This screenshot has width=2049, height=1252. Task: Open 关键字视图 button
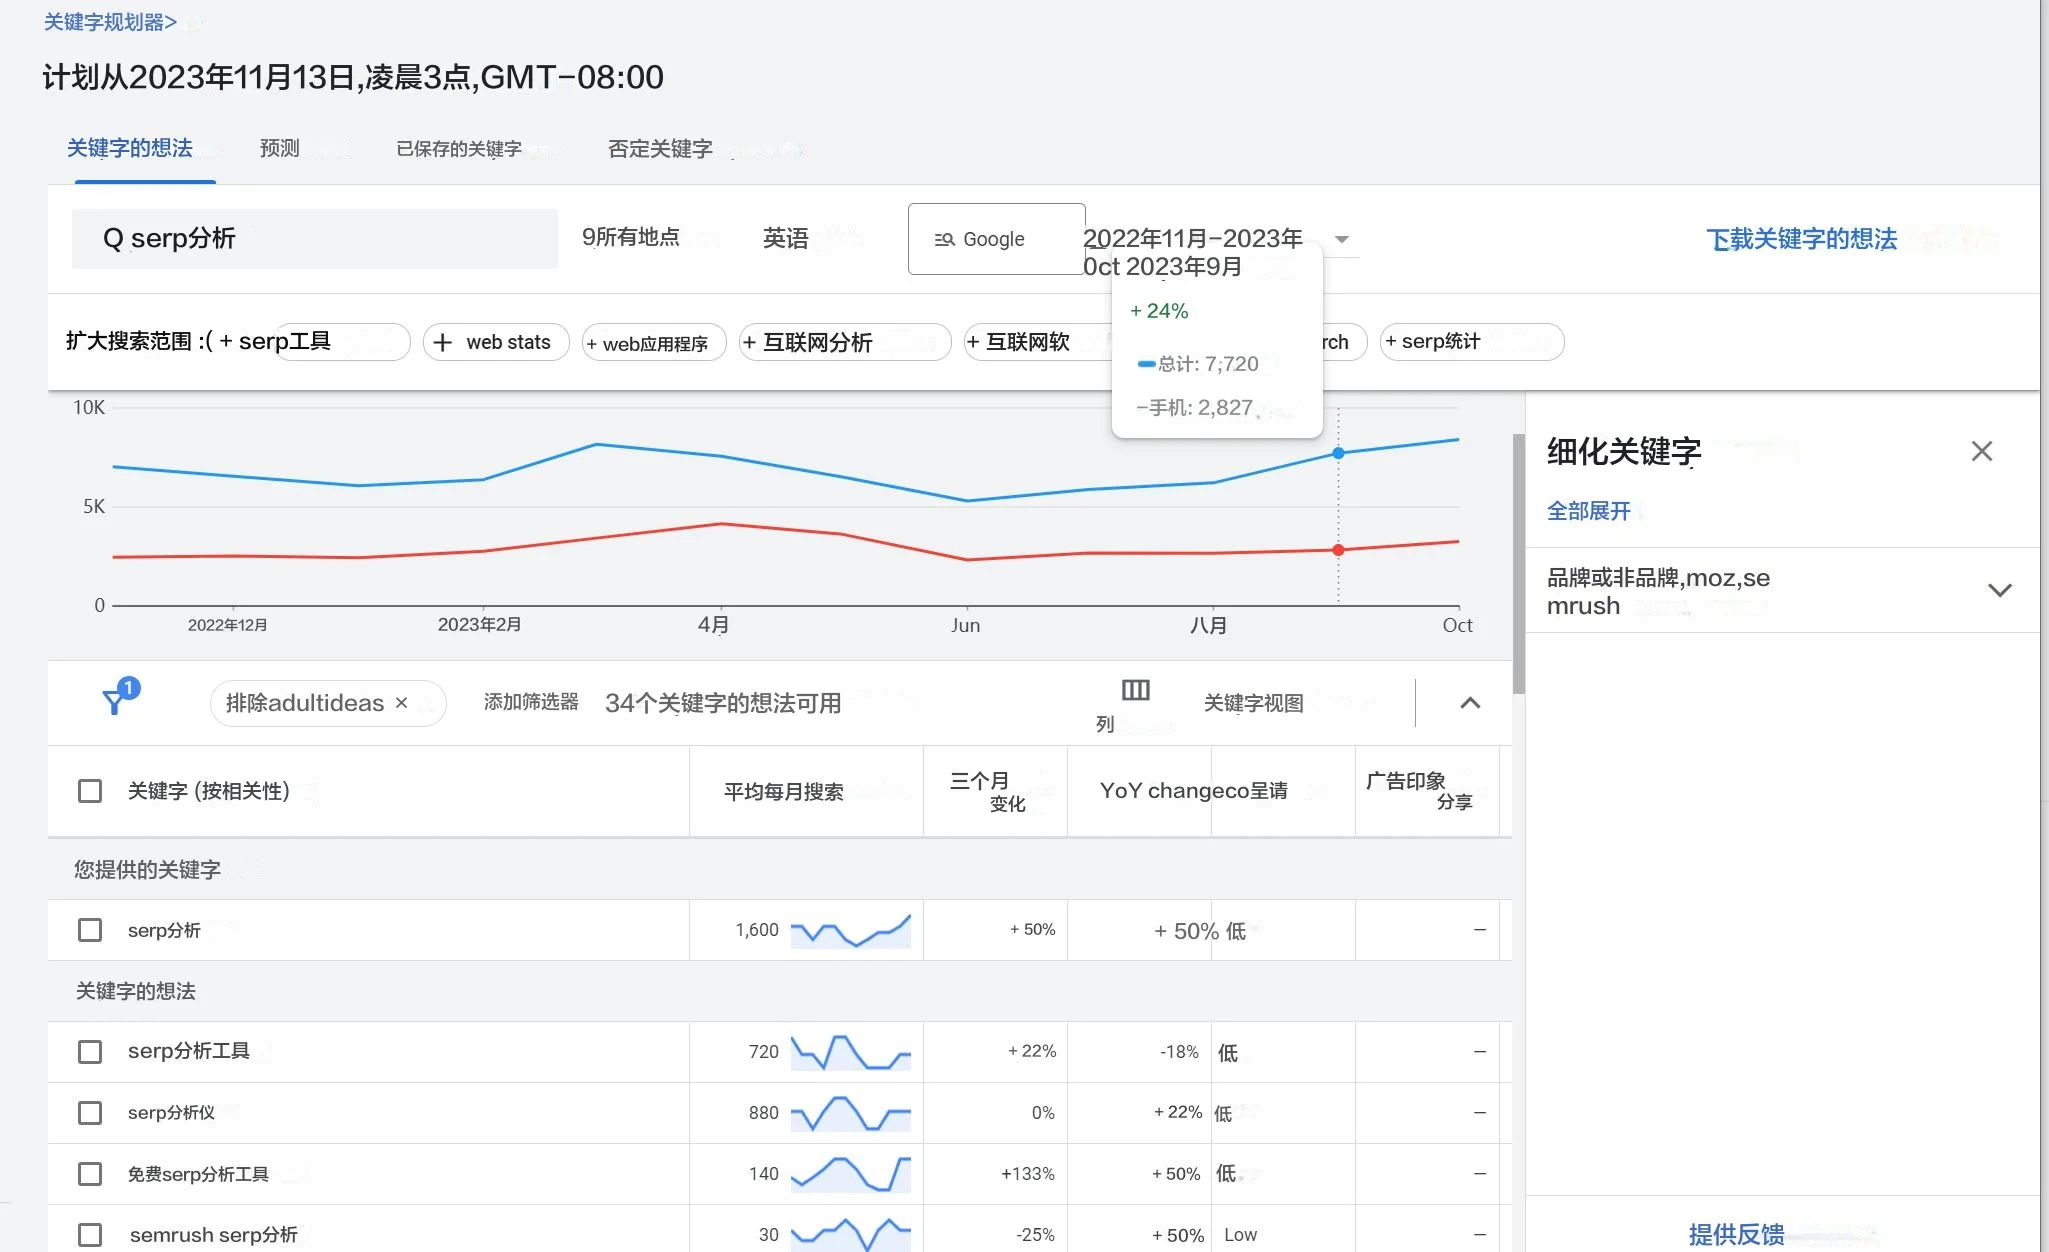[1253, 703]
